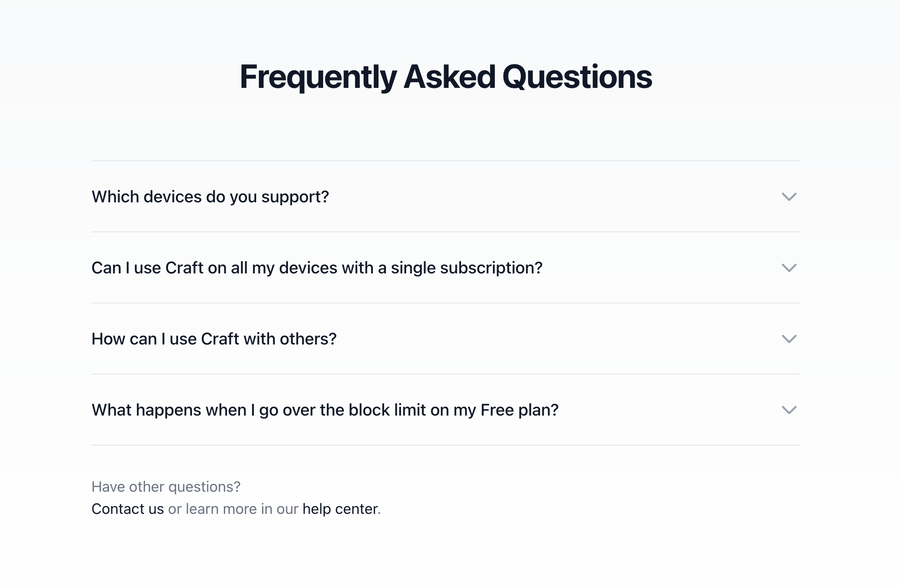The image size is (900, 587).
Task: Click the "Frequently Asked Questions" heading
Action: pyautogui.click(x=445, y=76)
